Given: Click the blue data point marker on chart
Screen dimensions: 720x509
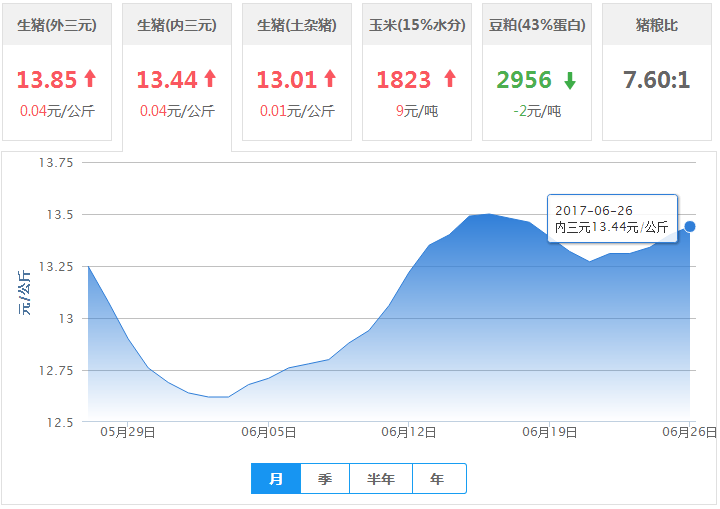Looking at the screenshot, I should 690,227.
